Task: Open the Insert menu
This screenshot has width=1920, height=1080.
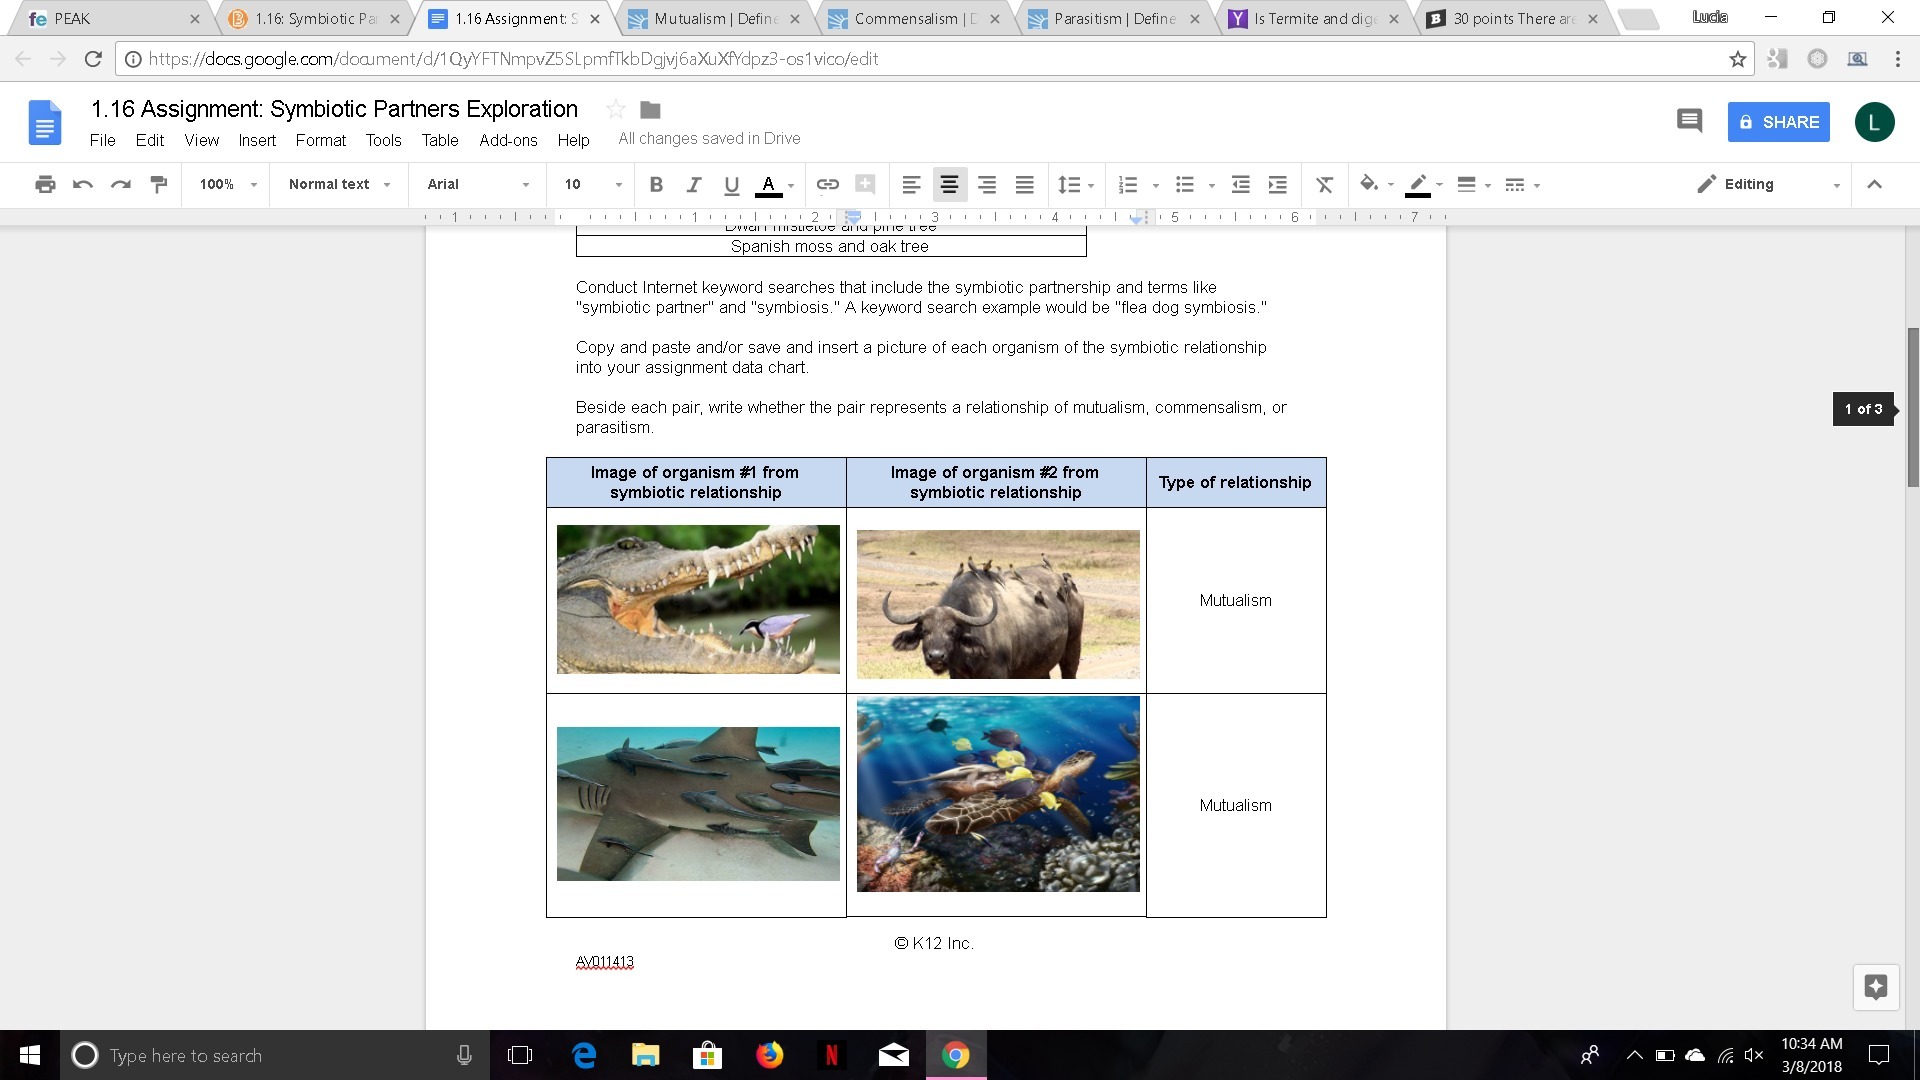Action: pos(256,140)
